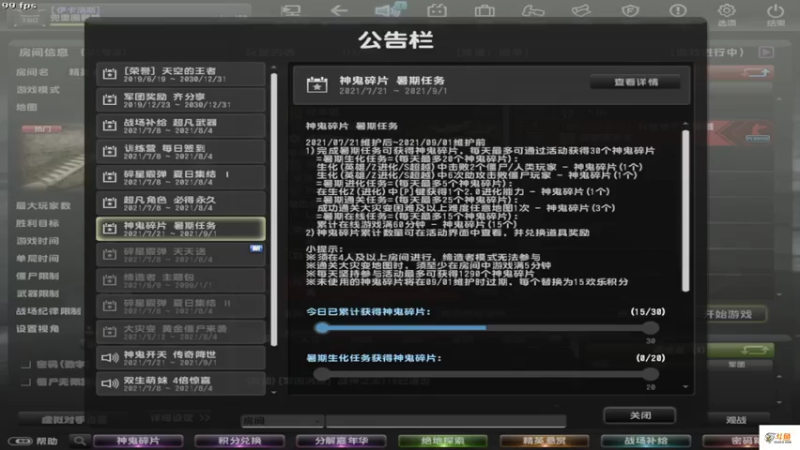Close the bulletin with 关闭 button
This screenshot has height=450, width=800.
[x=639, y=416]
